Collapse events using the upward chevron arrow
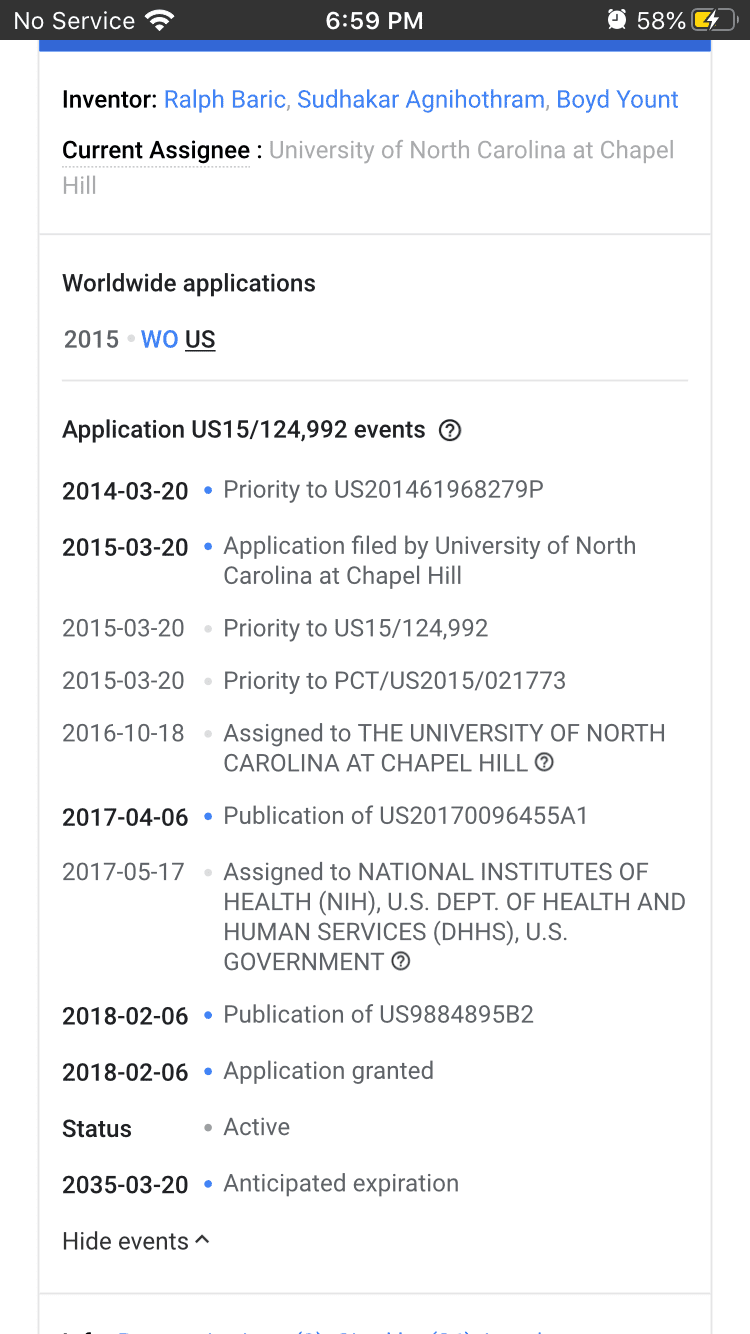This screenshot has height=1334, width=750. 202,1240
